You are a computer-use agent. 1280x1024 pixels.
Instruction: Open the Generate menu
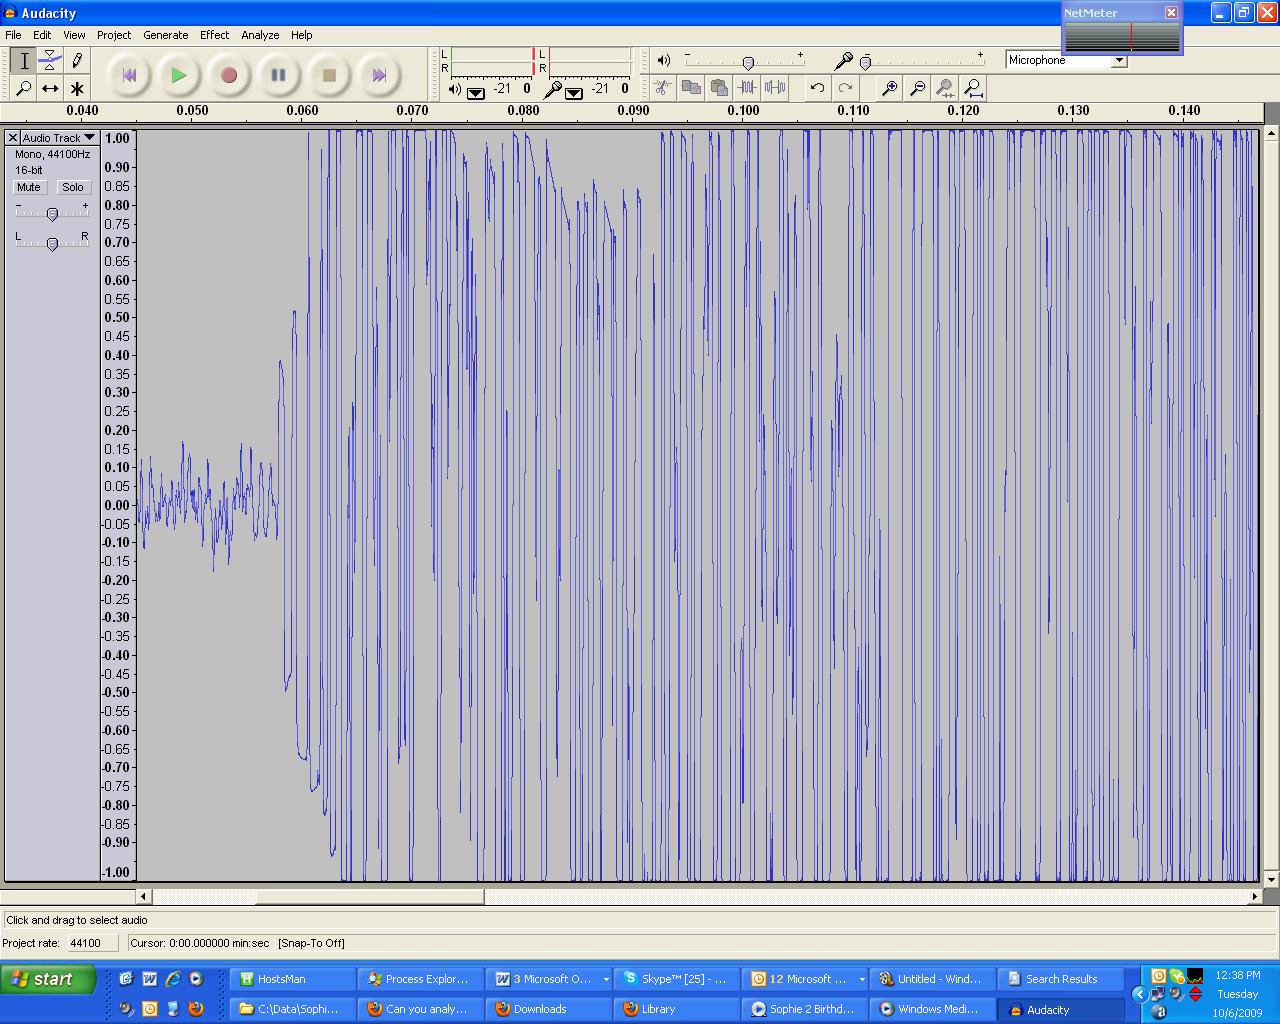165,35
